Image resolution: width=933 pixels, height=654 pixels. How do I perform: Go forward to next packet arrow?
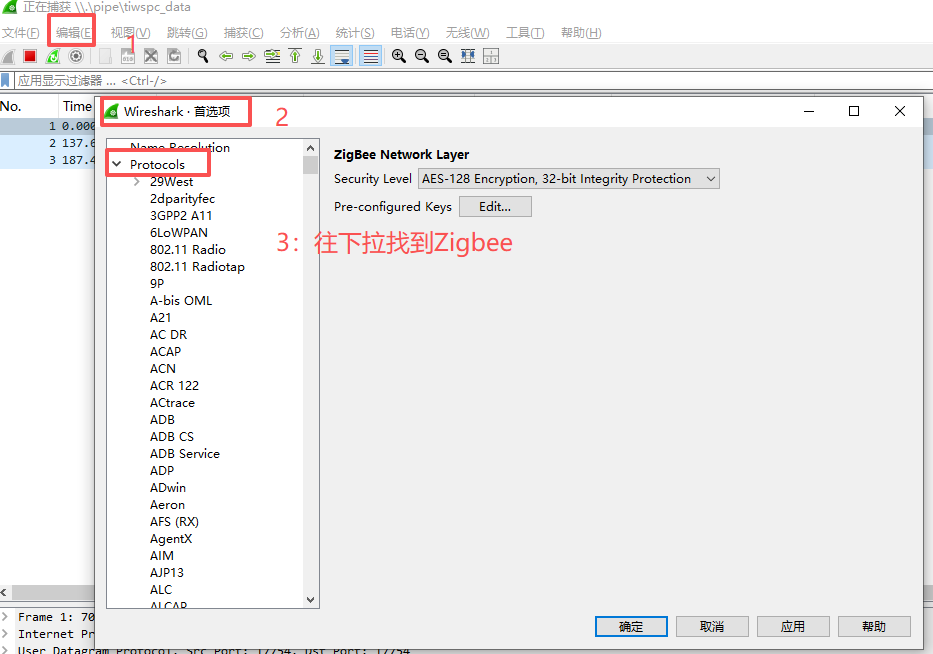point(249,57)
